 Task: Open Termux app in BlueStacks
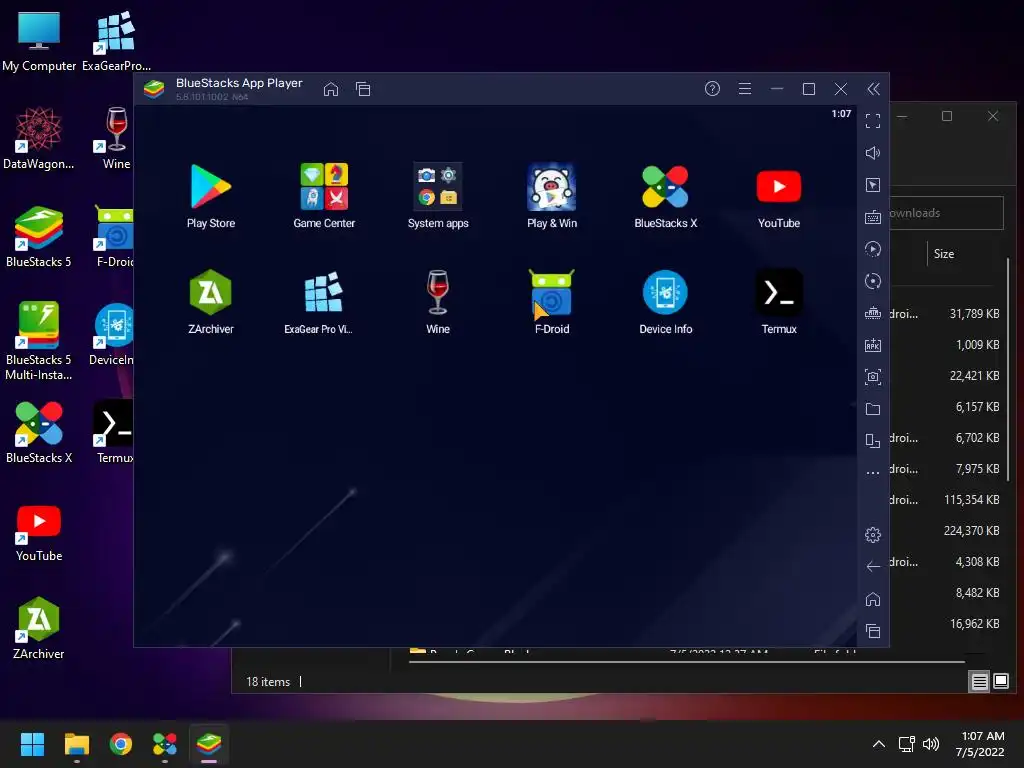[778, 302]
